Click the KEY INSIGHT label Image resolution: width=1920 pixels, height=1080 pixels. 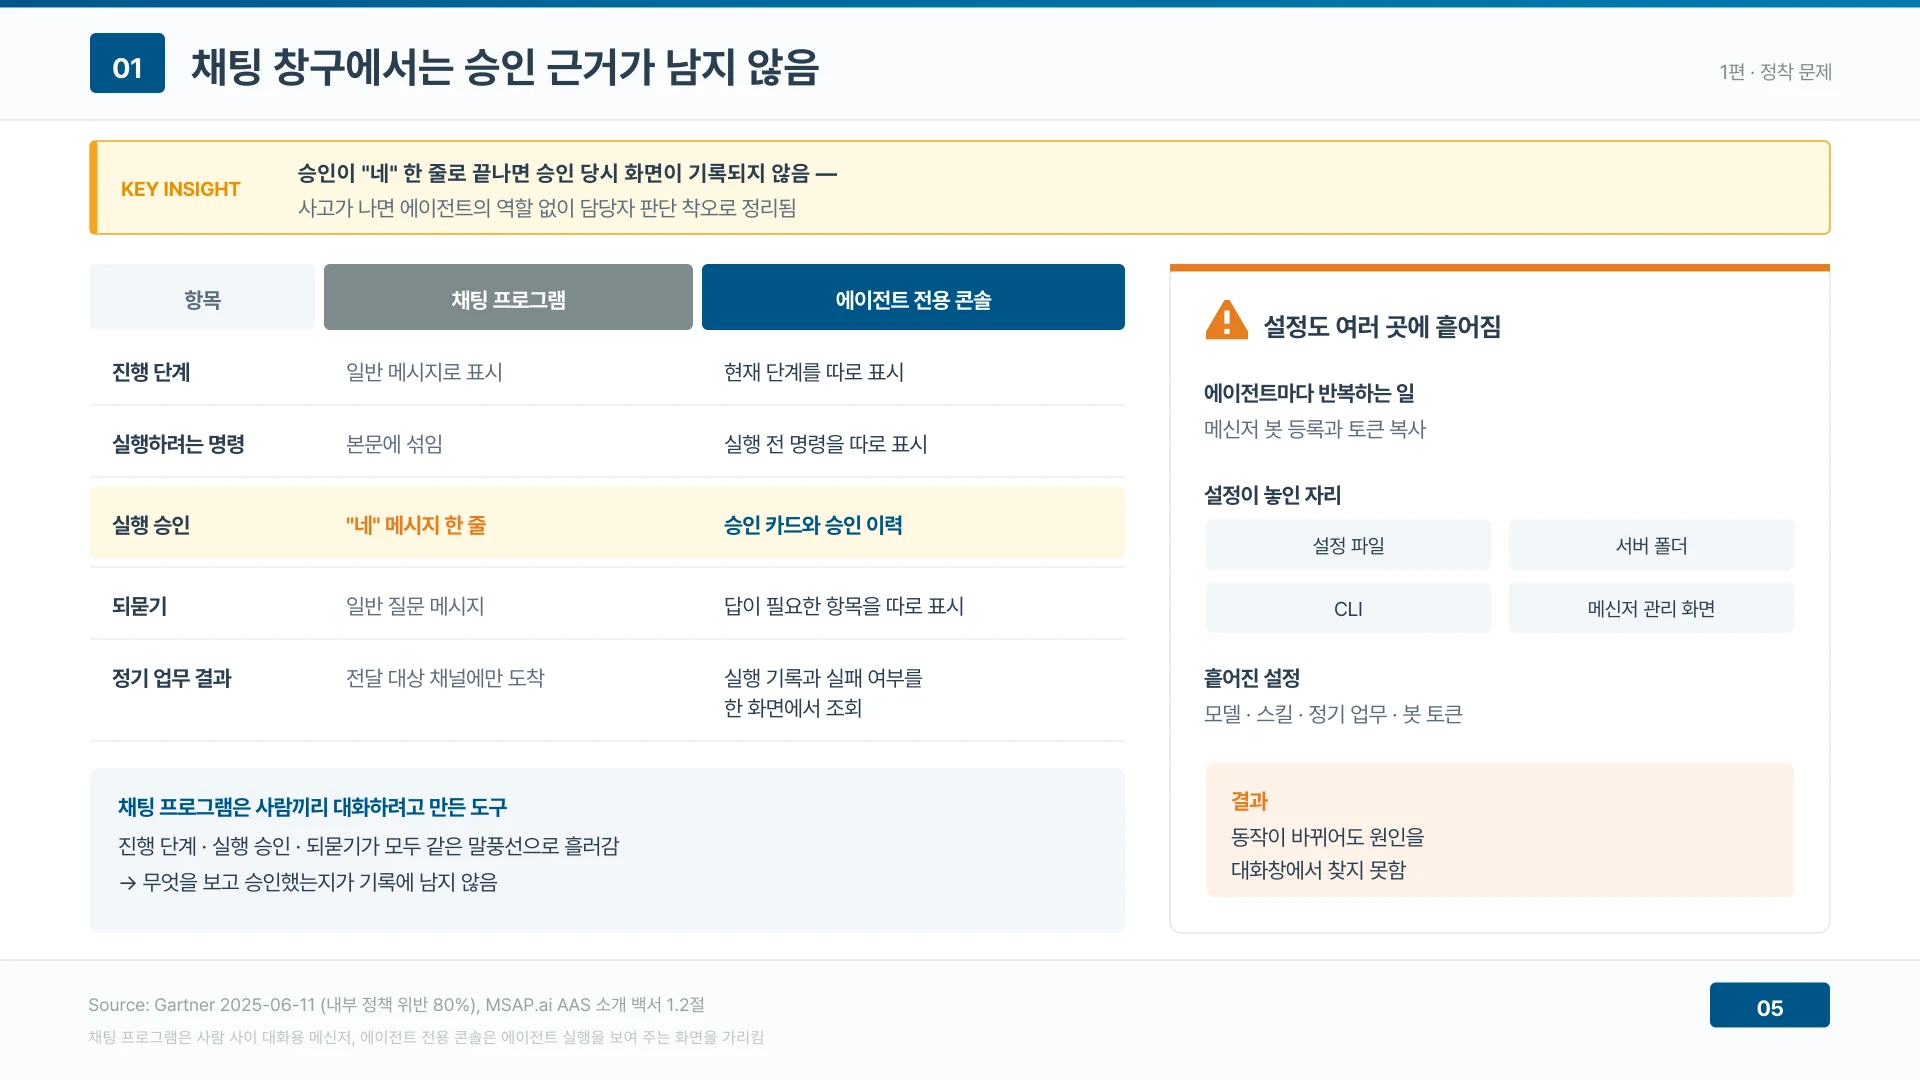pos(181,189)
